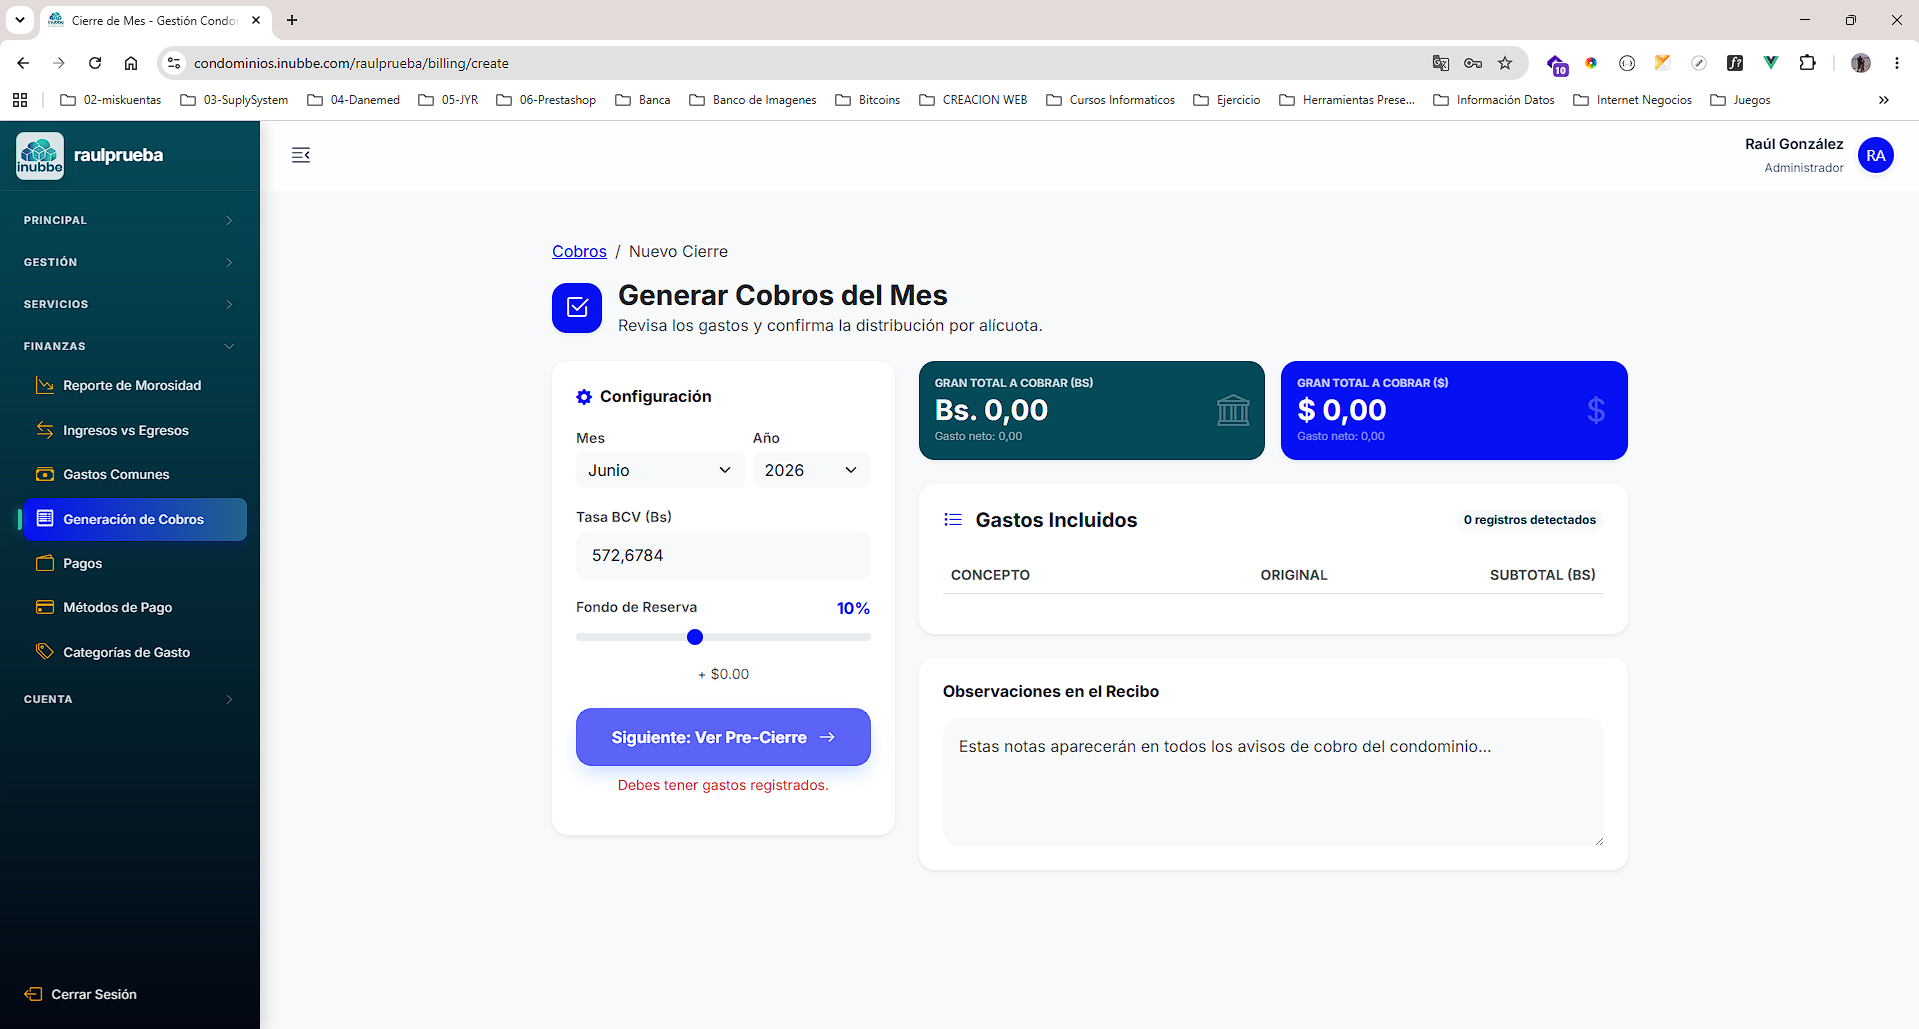Click the Categorías de Gasto tag icon
The height and width of the screenshot is (1029, 1919).
pyautogui.click(x=45, y=652)
